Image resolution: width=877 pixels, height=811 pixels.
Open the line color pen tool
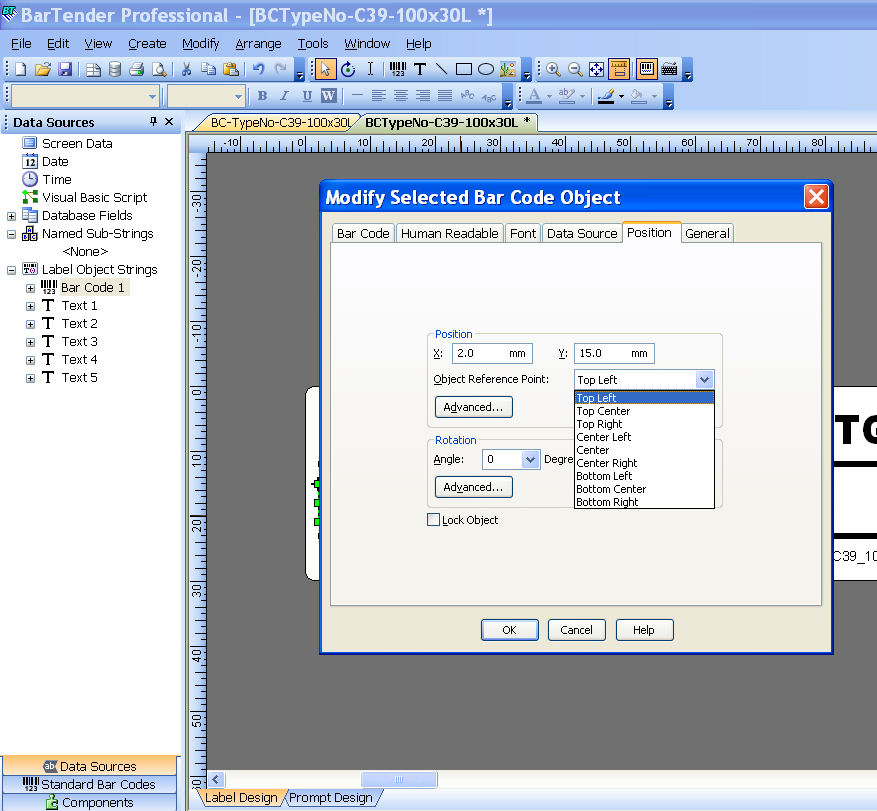coord(606,96)
